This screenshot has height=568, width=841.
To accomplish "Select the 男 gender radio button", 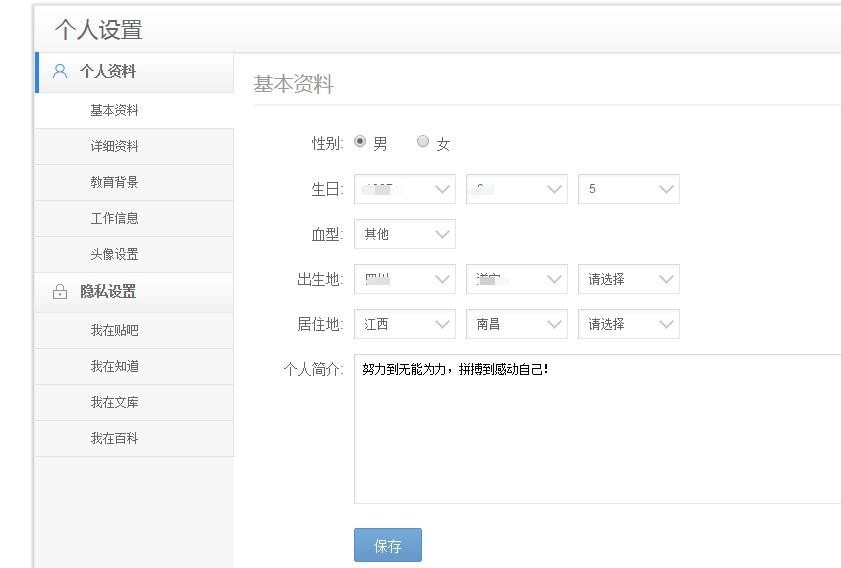I will pos(360,142).
